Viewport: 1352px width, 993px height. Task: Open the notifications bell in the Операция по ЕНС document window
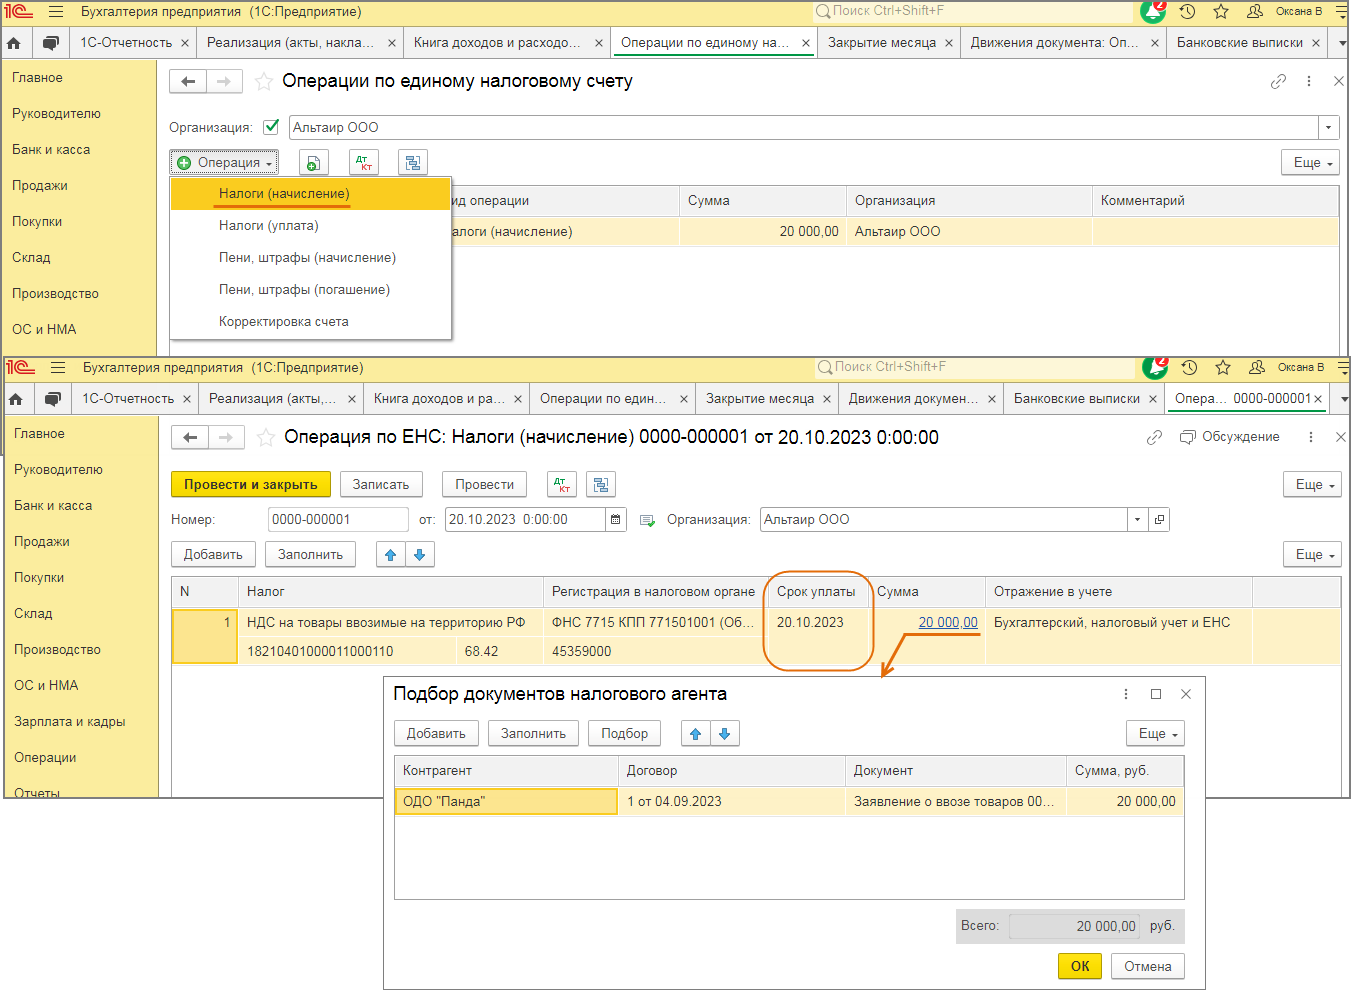click(x=1156, y=367)
